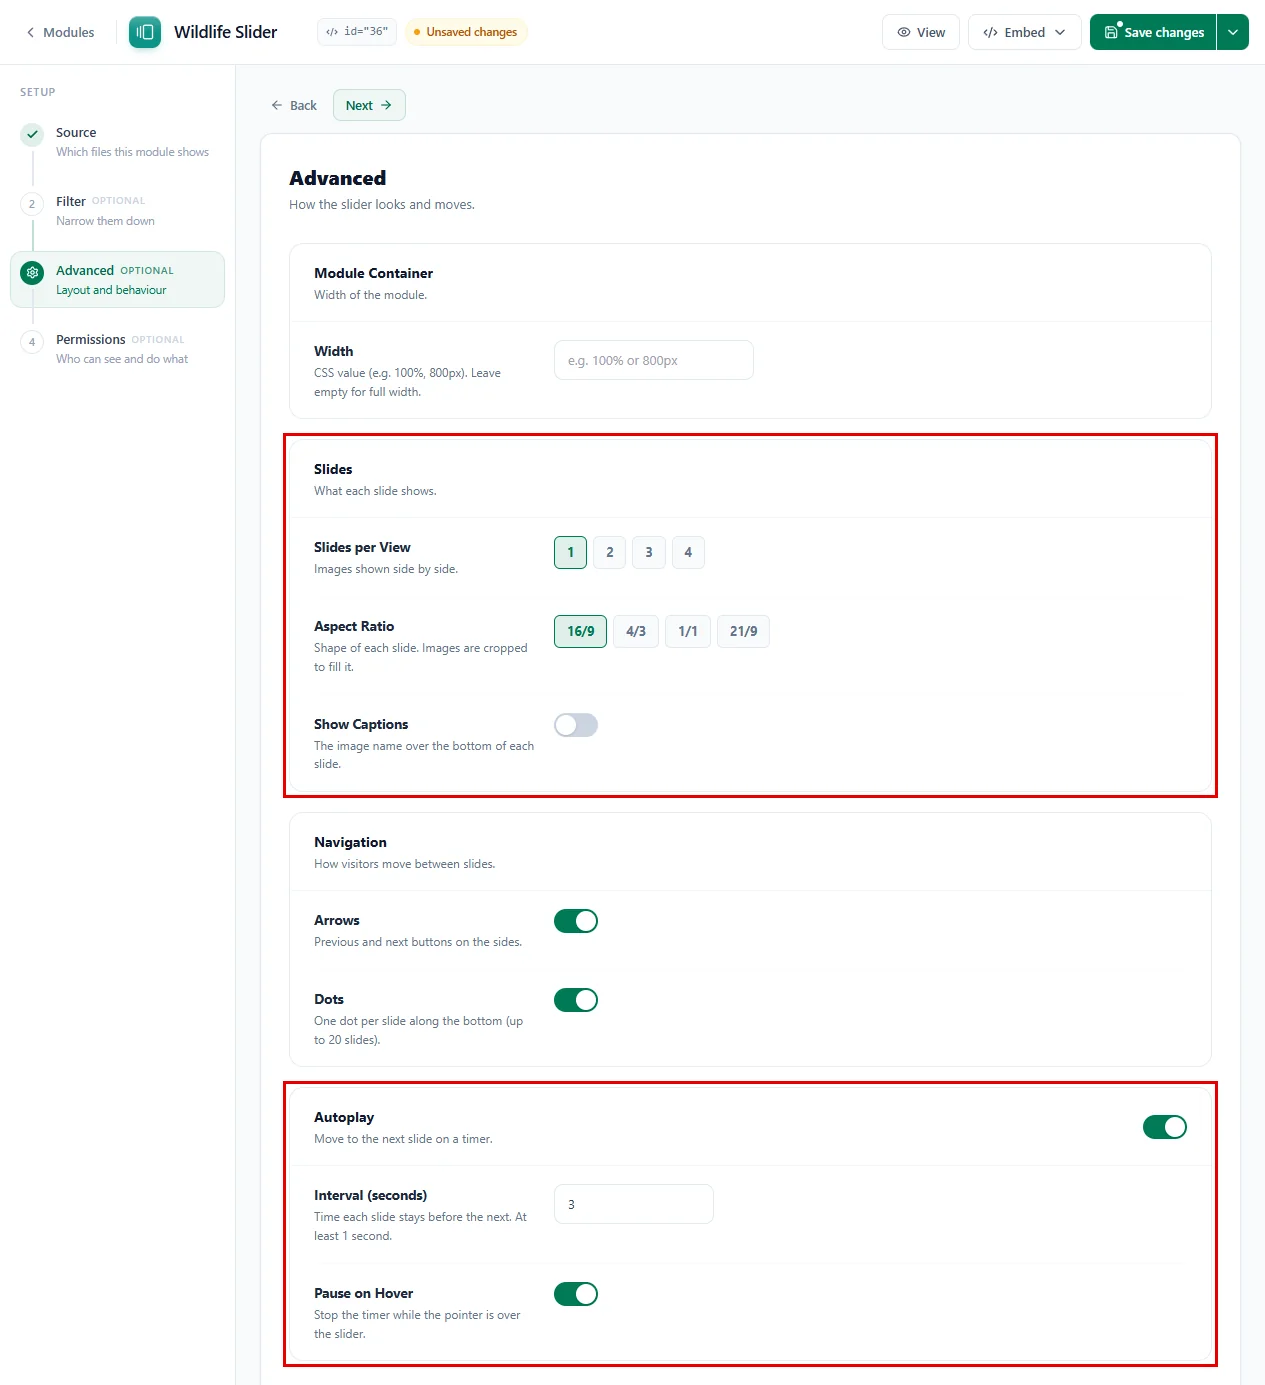Click the Unsaved changes status badge
1265x1385 pixels.
pyautogui.click(x=466, y=32)
